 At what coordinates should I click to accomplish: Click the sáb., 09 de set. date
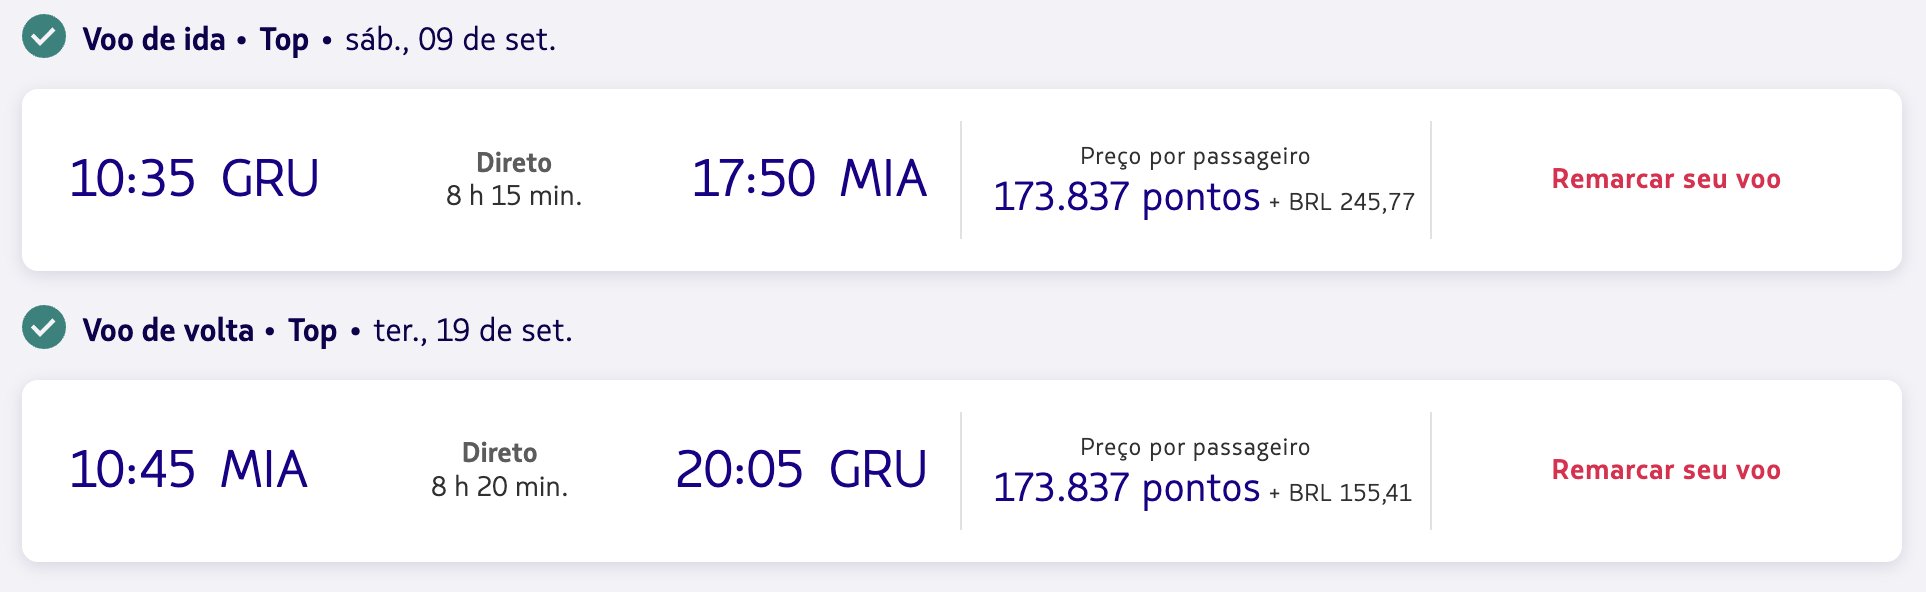click(x=450, y=39)
